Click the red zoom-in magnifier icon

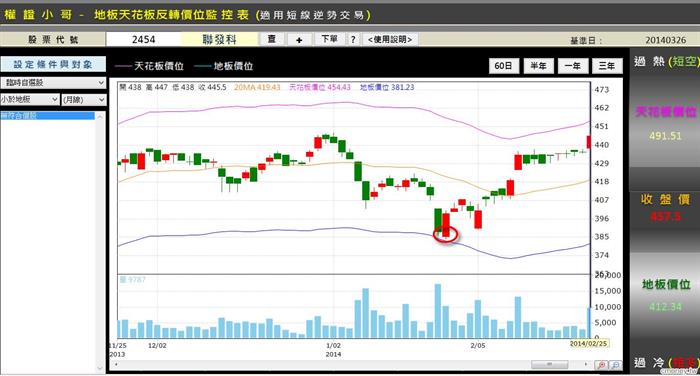(601, 365)
